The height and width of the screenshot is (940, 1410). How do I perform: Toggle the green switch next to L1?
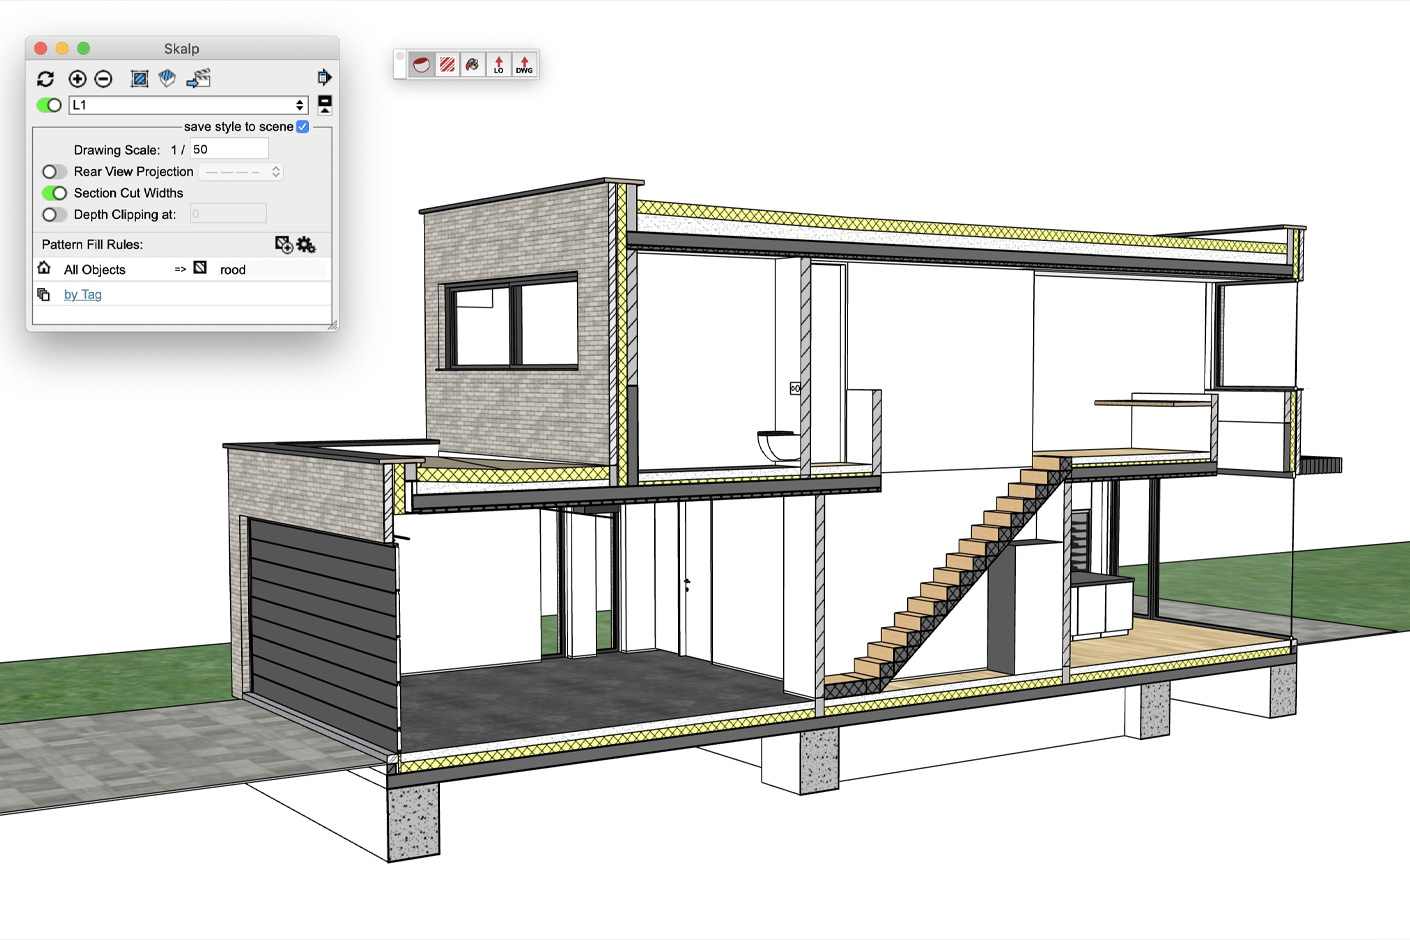[x=48, y=104]
